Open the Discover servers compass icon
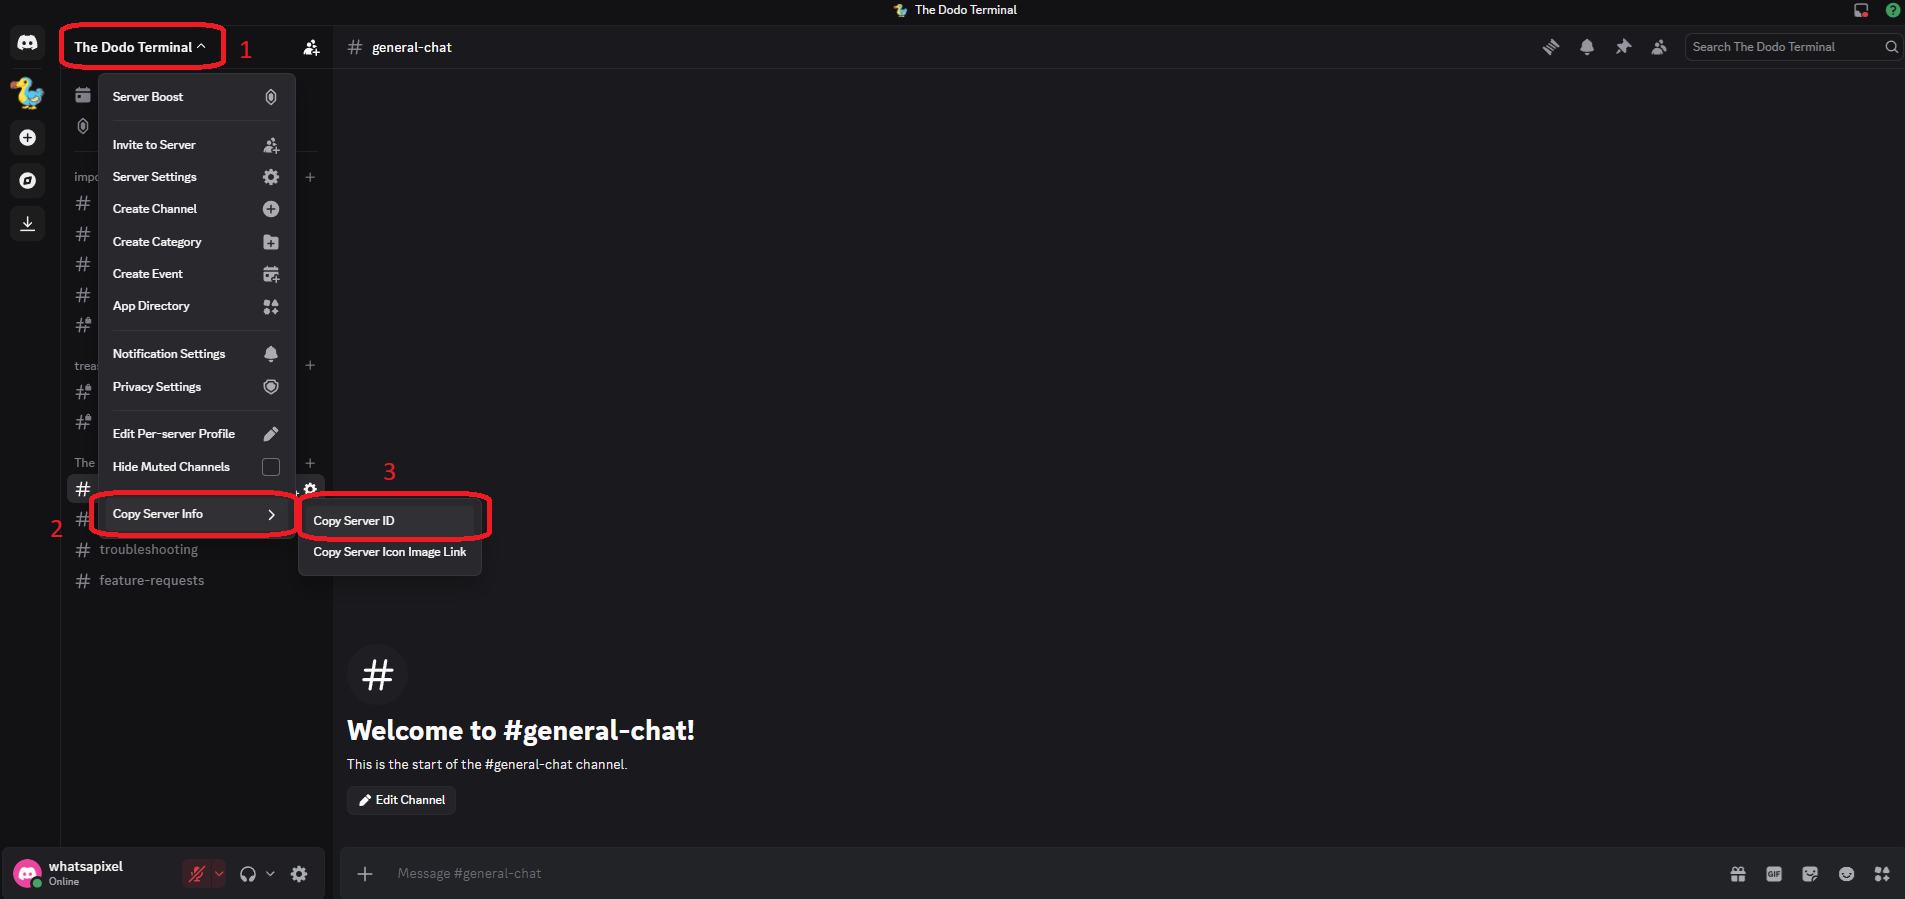Image resolution: width=1905 pixels, height=899 pixels. point(28,181)
